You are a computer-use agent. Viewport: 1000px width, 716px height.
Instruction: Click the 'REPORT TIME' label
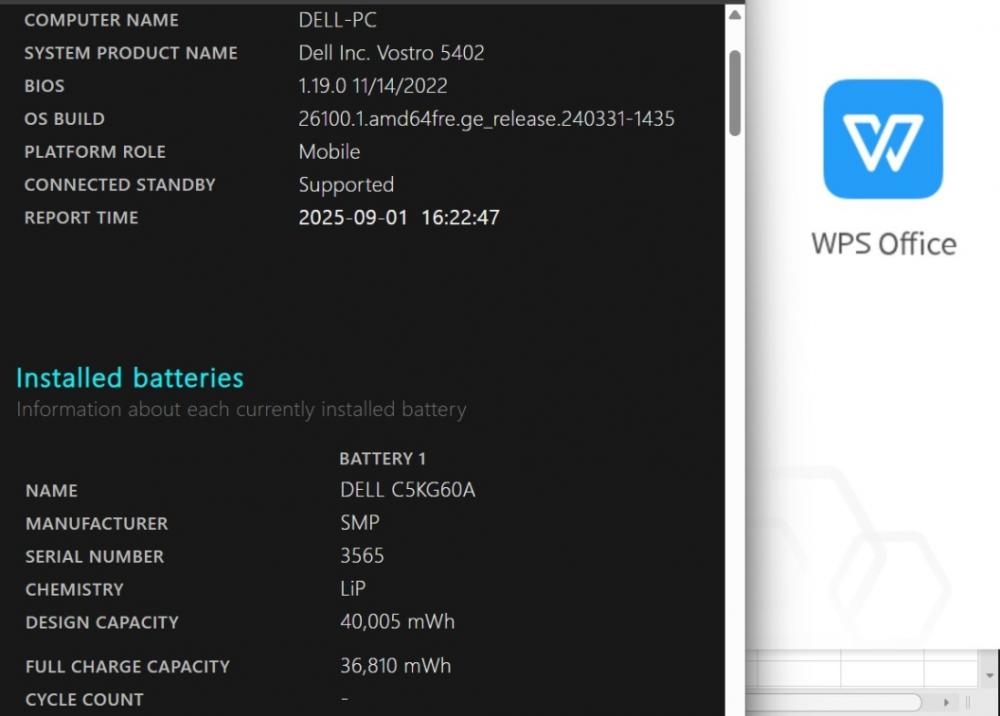click(81, 218)
